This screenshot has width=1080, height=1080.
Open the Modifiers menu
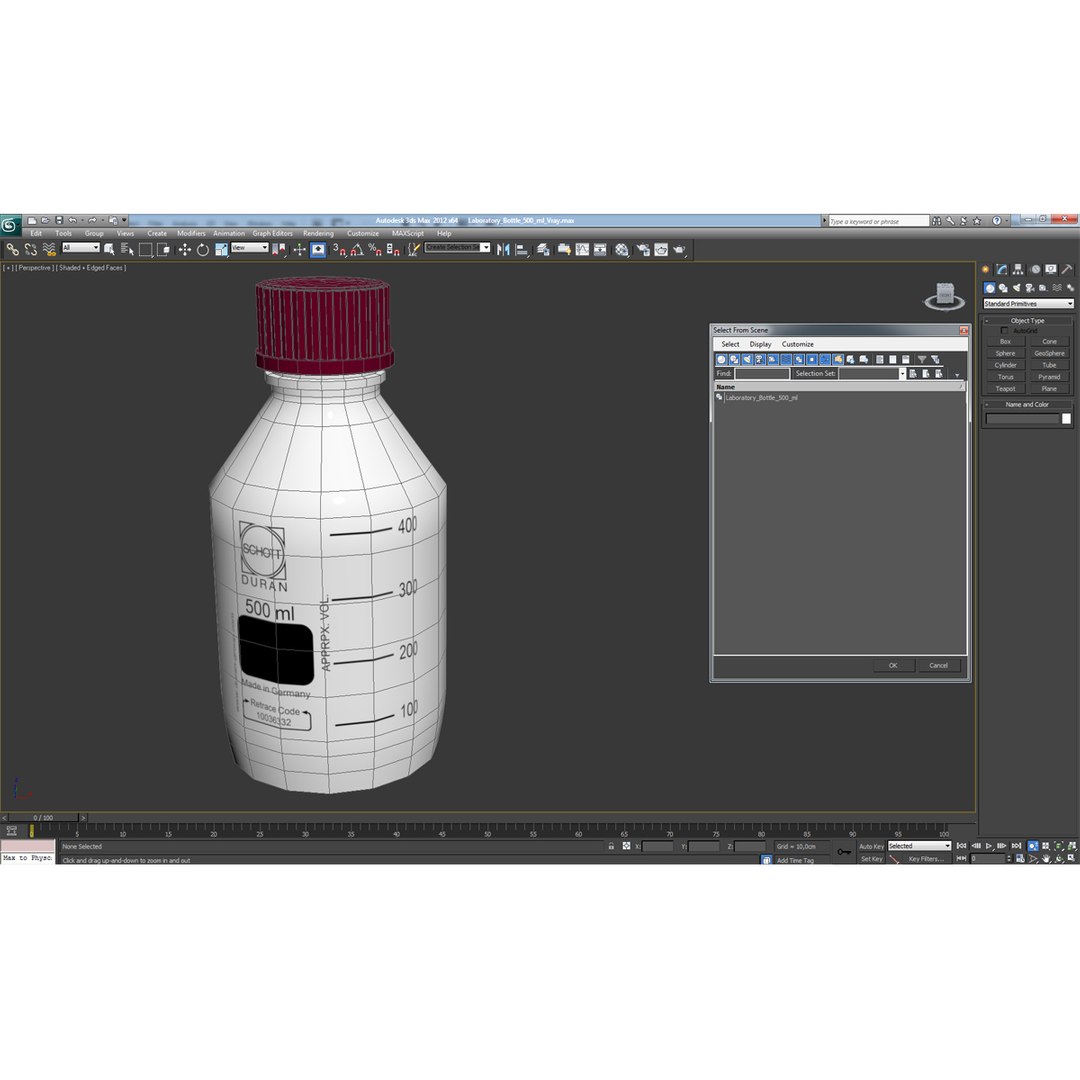pyautogui.click(x=191, y=233)
